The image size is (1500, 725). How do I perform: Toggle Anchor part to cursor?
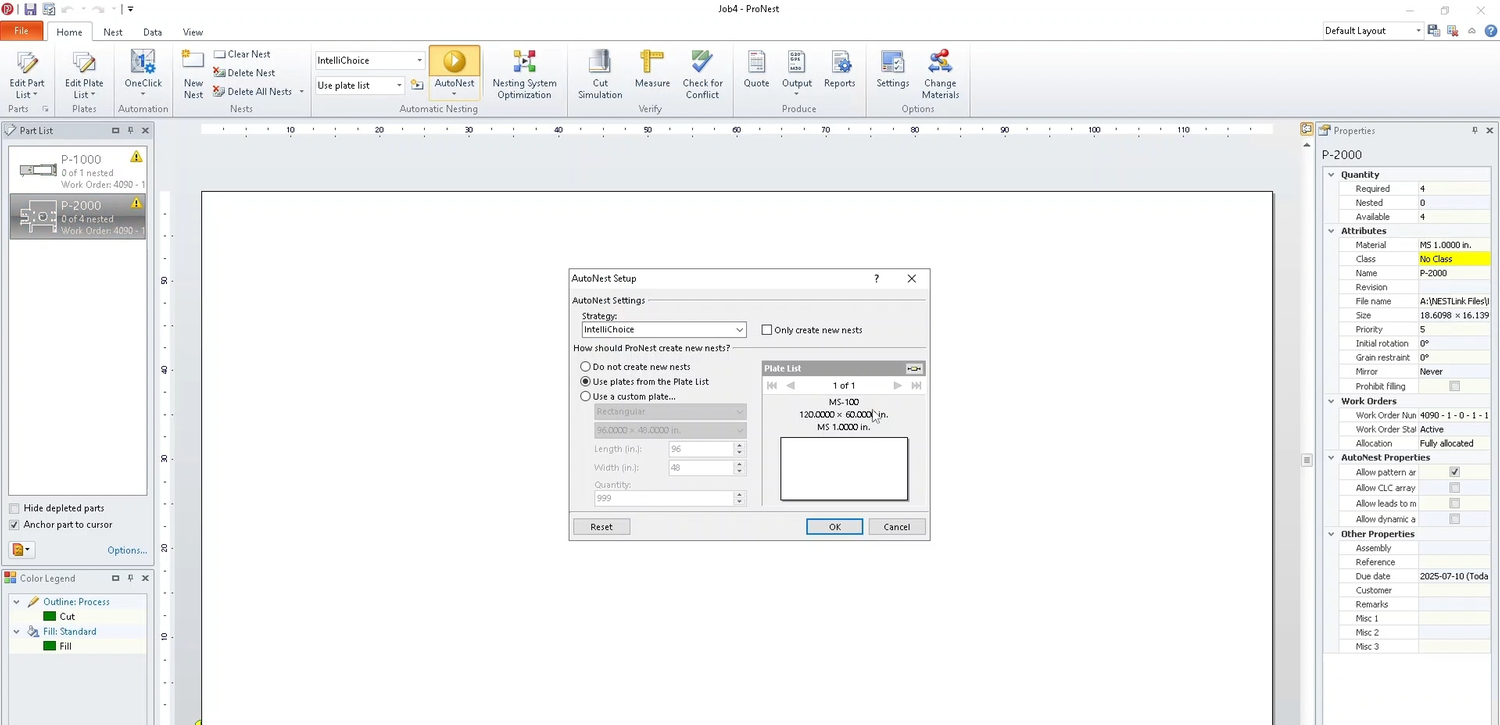point(14,524)
